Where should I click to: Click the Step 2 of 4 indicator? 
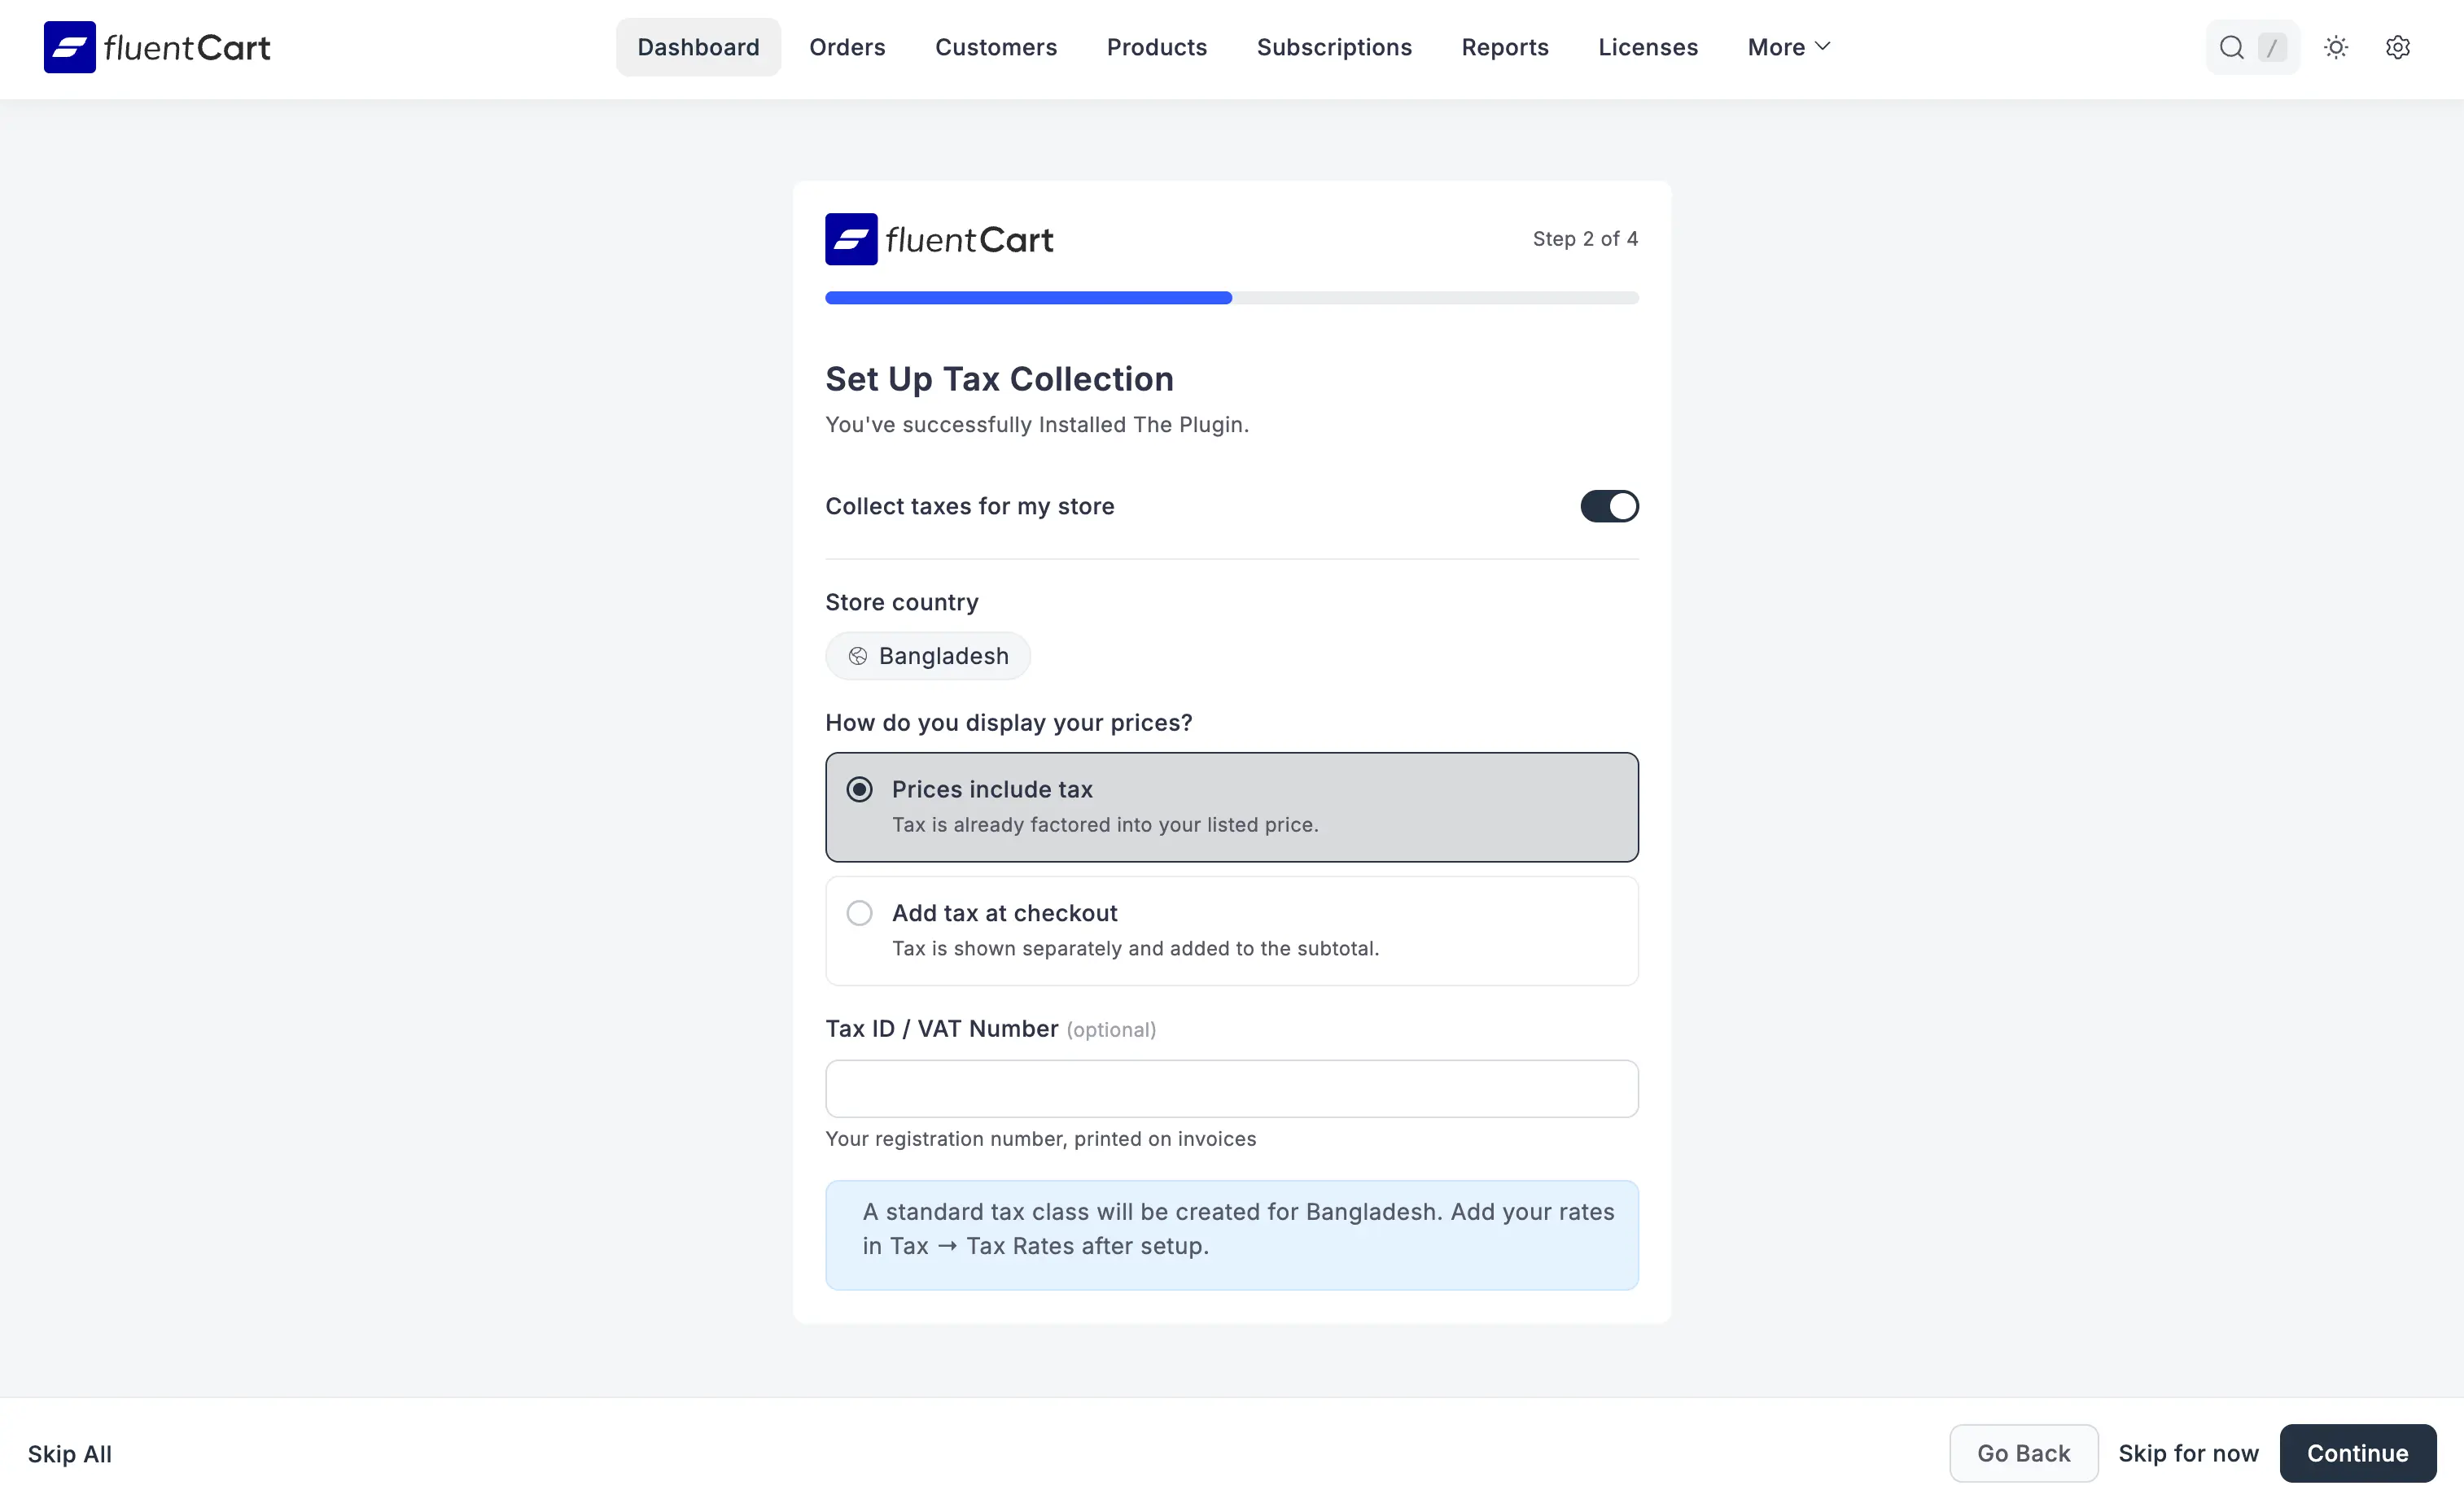1585,239
